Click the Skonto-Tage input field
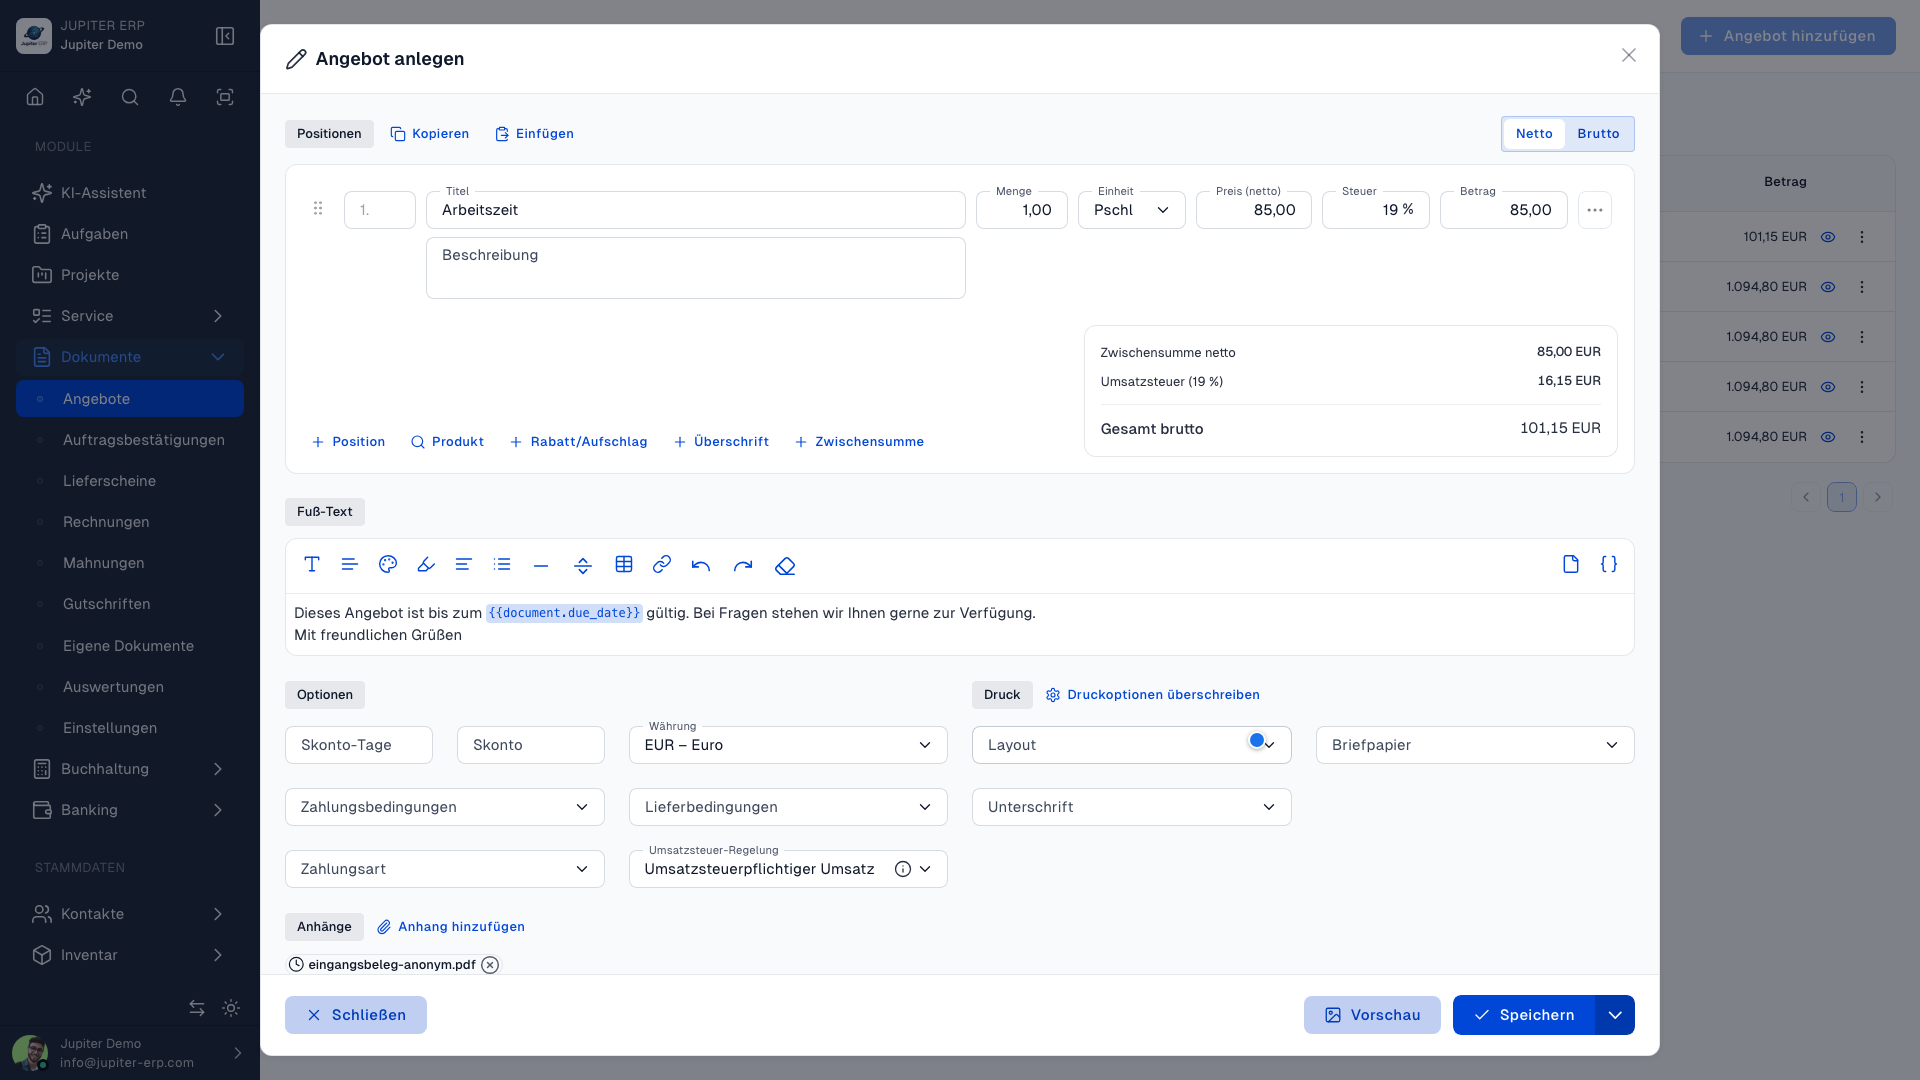 pyautogui.click(x=359, y=745)
